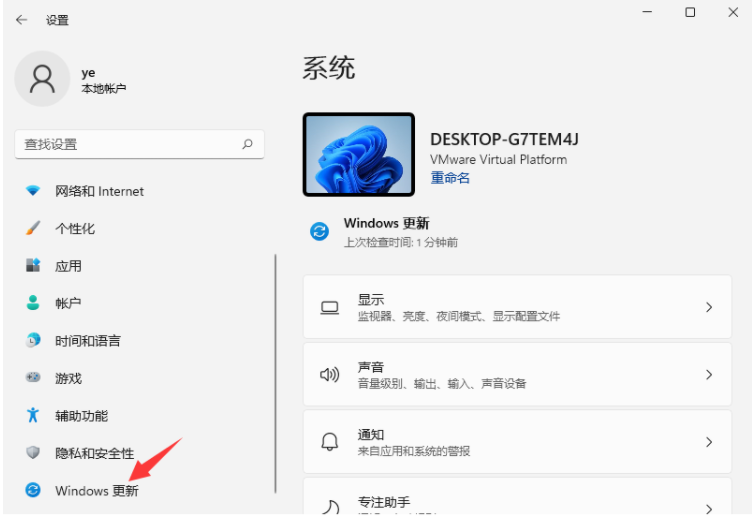Open the ye user profile avatar

42,79
